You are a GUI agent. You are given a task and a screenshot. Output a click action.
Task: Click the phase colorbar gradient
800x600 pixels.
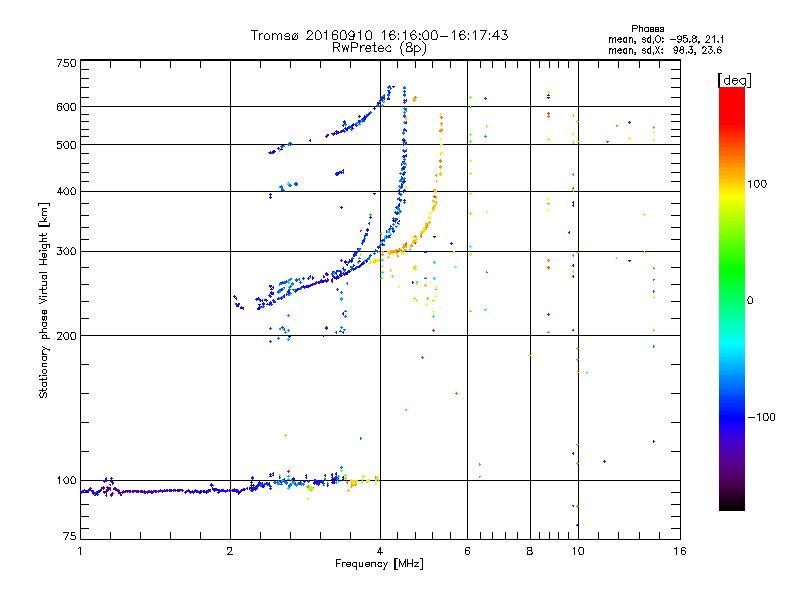pos(732,298)
